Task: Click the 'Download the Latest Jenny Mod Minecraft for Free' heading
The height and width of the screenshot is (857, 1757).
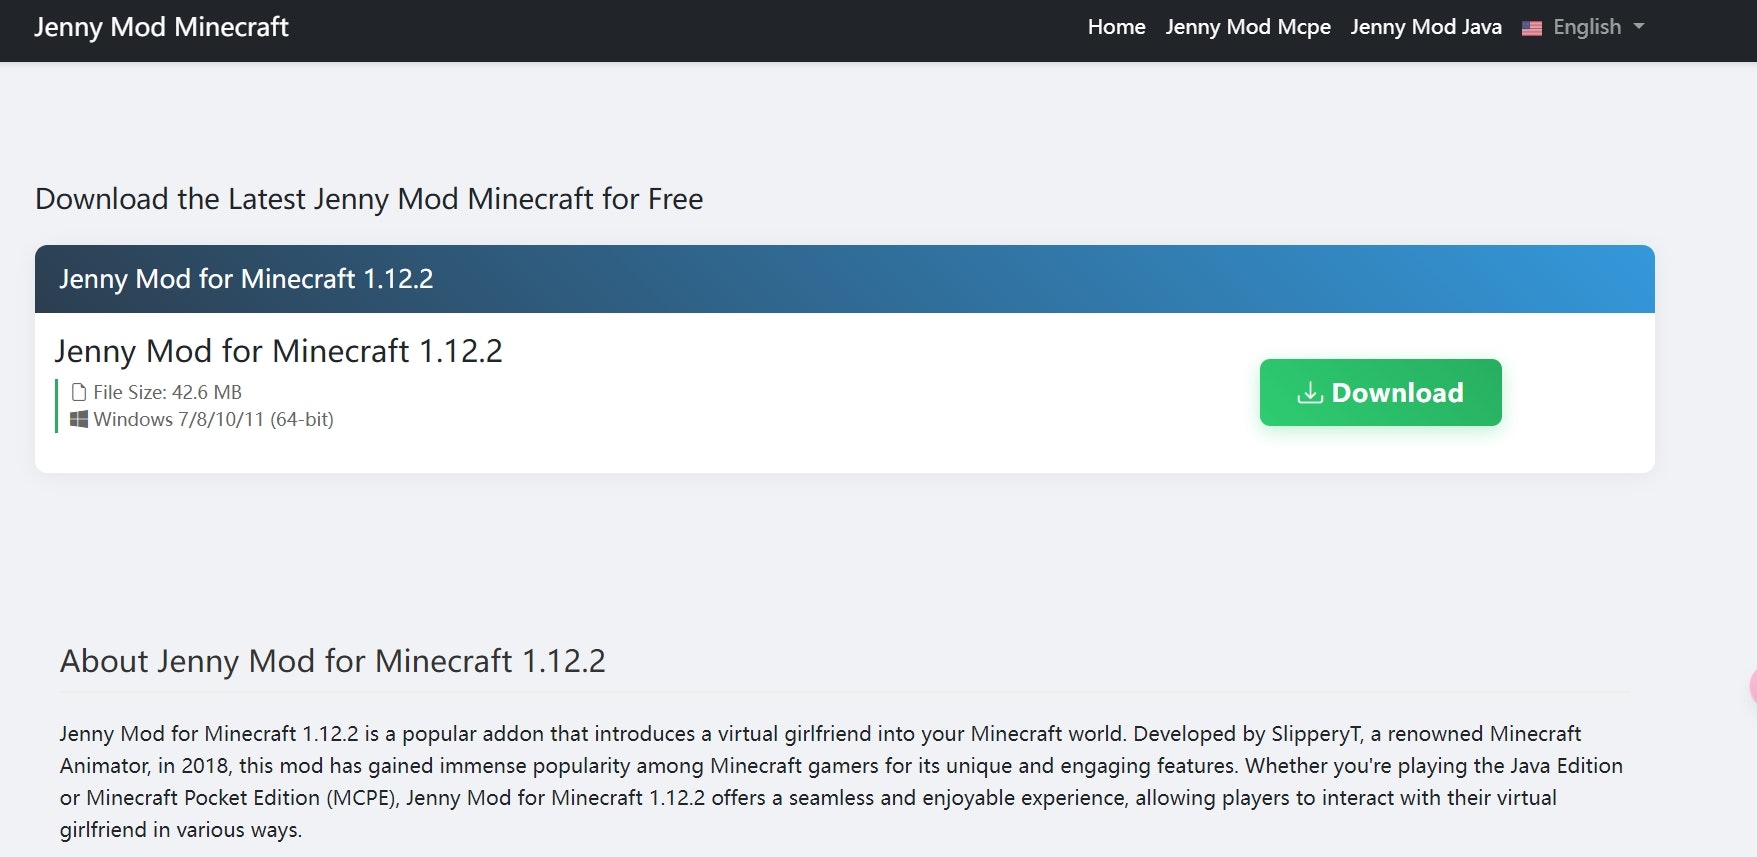Action: pos(369,199)
